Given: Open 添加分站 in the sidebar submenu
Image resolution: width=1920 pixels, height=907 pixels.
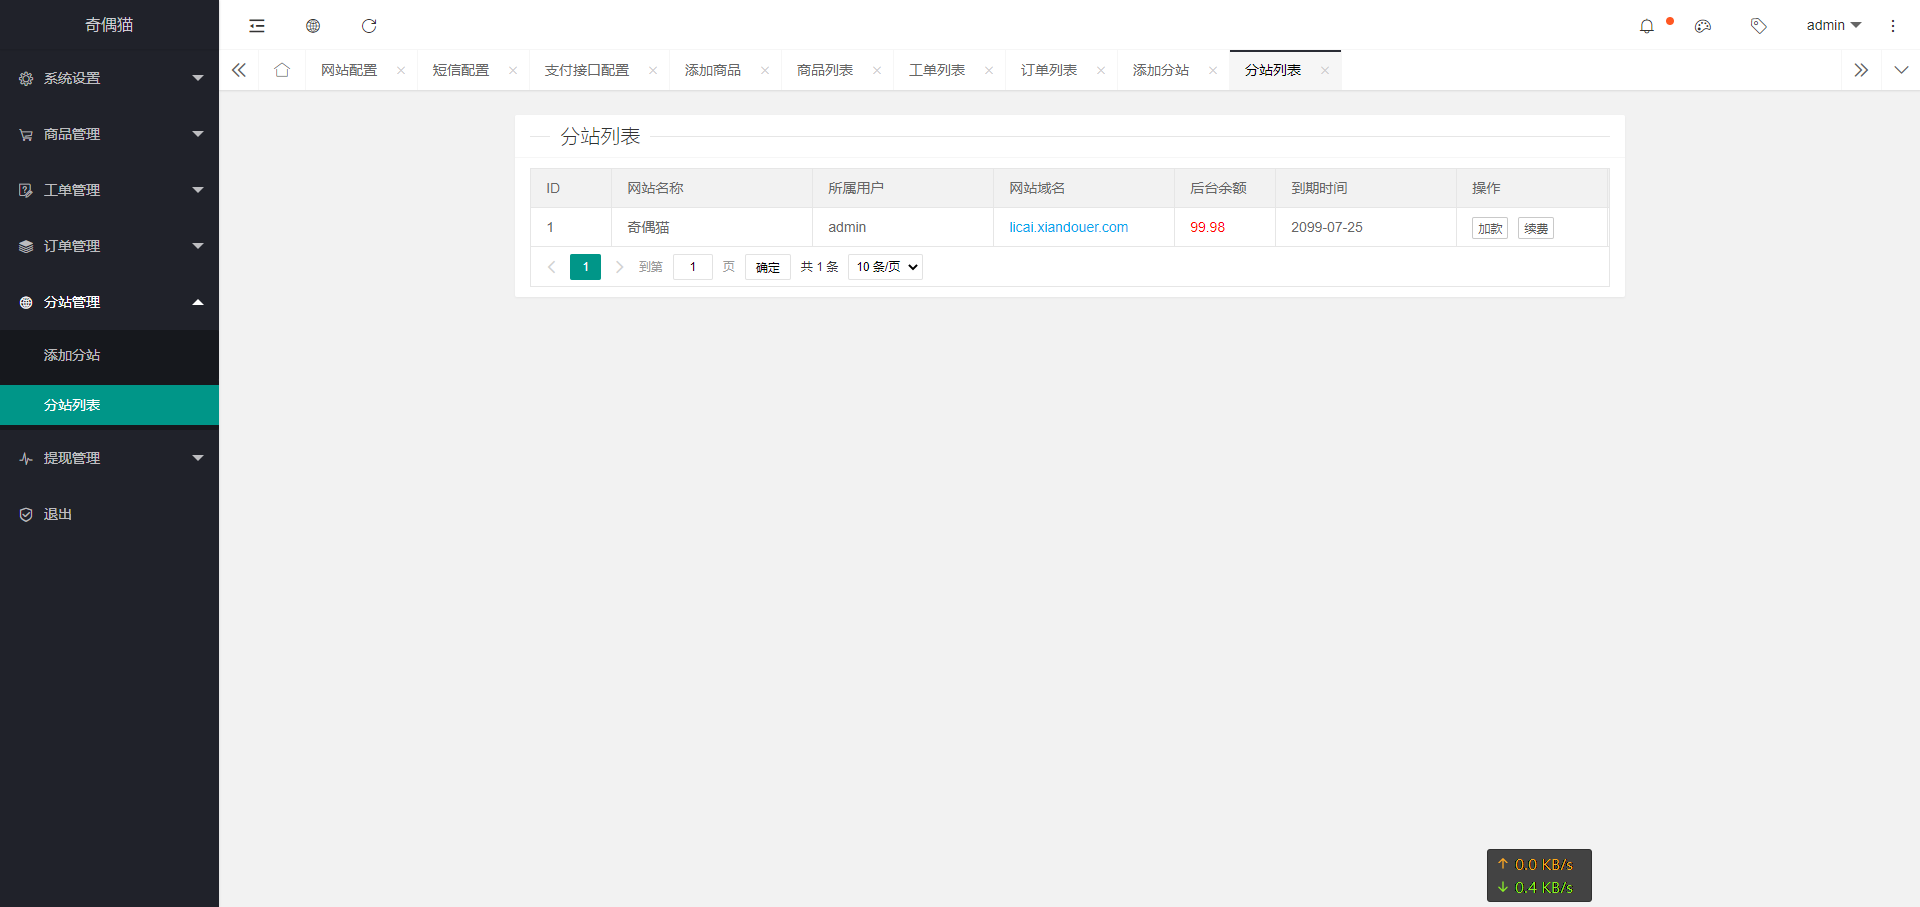Looking at the screenshot, I should click(109, 355).
